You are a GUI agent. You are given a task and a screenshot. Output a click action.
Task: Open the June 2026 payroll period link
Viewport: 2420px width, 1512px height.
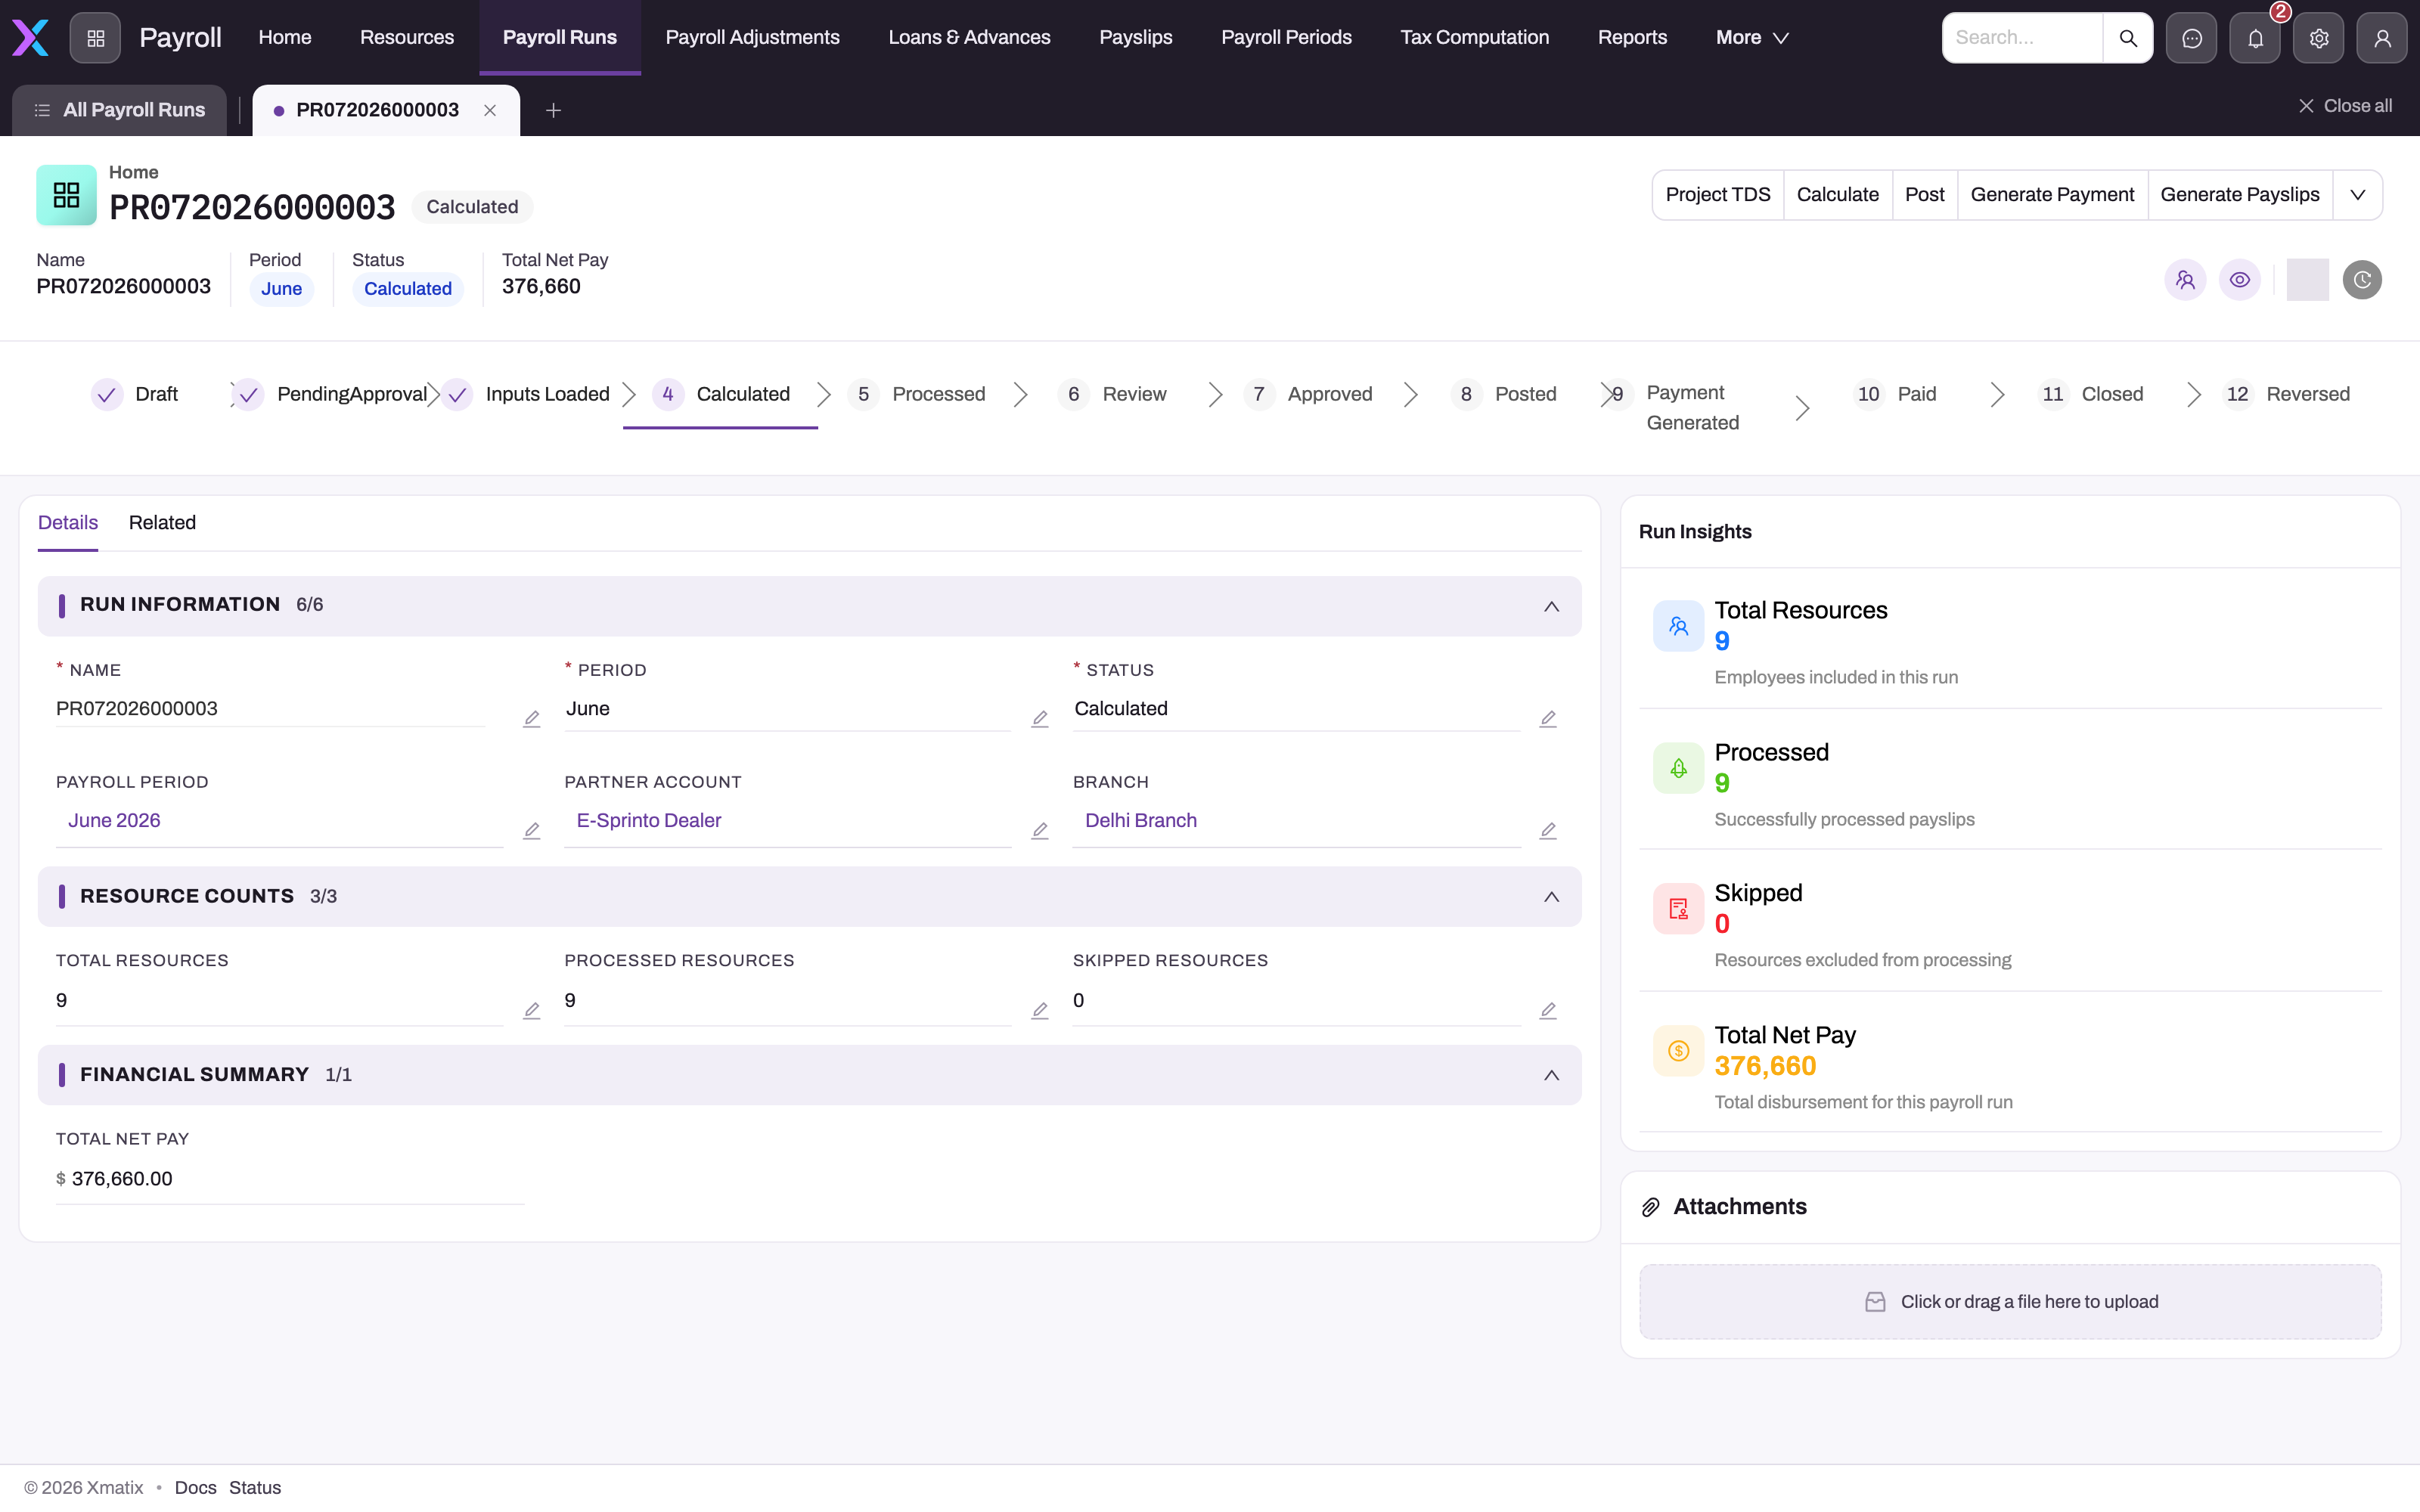pos(114,821)
